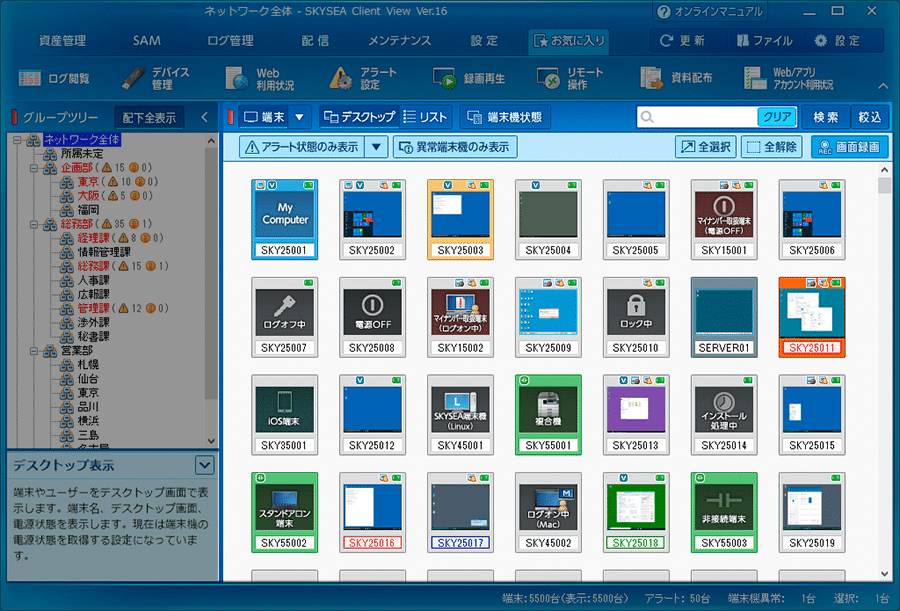Open 資料配布 document distribution
Viewport: 900px width, 611px height.
pyautogui.click(x=676, y=79)
